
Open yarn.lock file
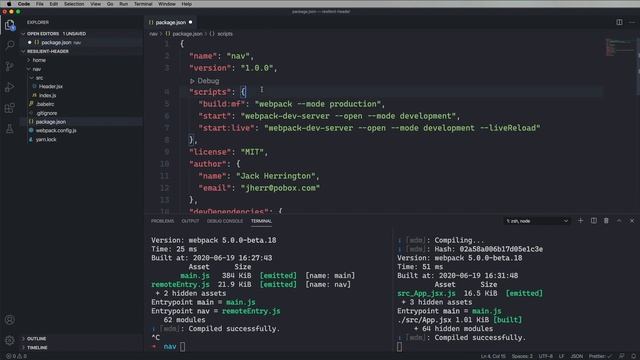pyautogui.click(x=46, y=140)
